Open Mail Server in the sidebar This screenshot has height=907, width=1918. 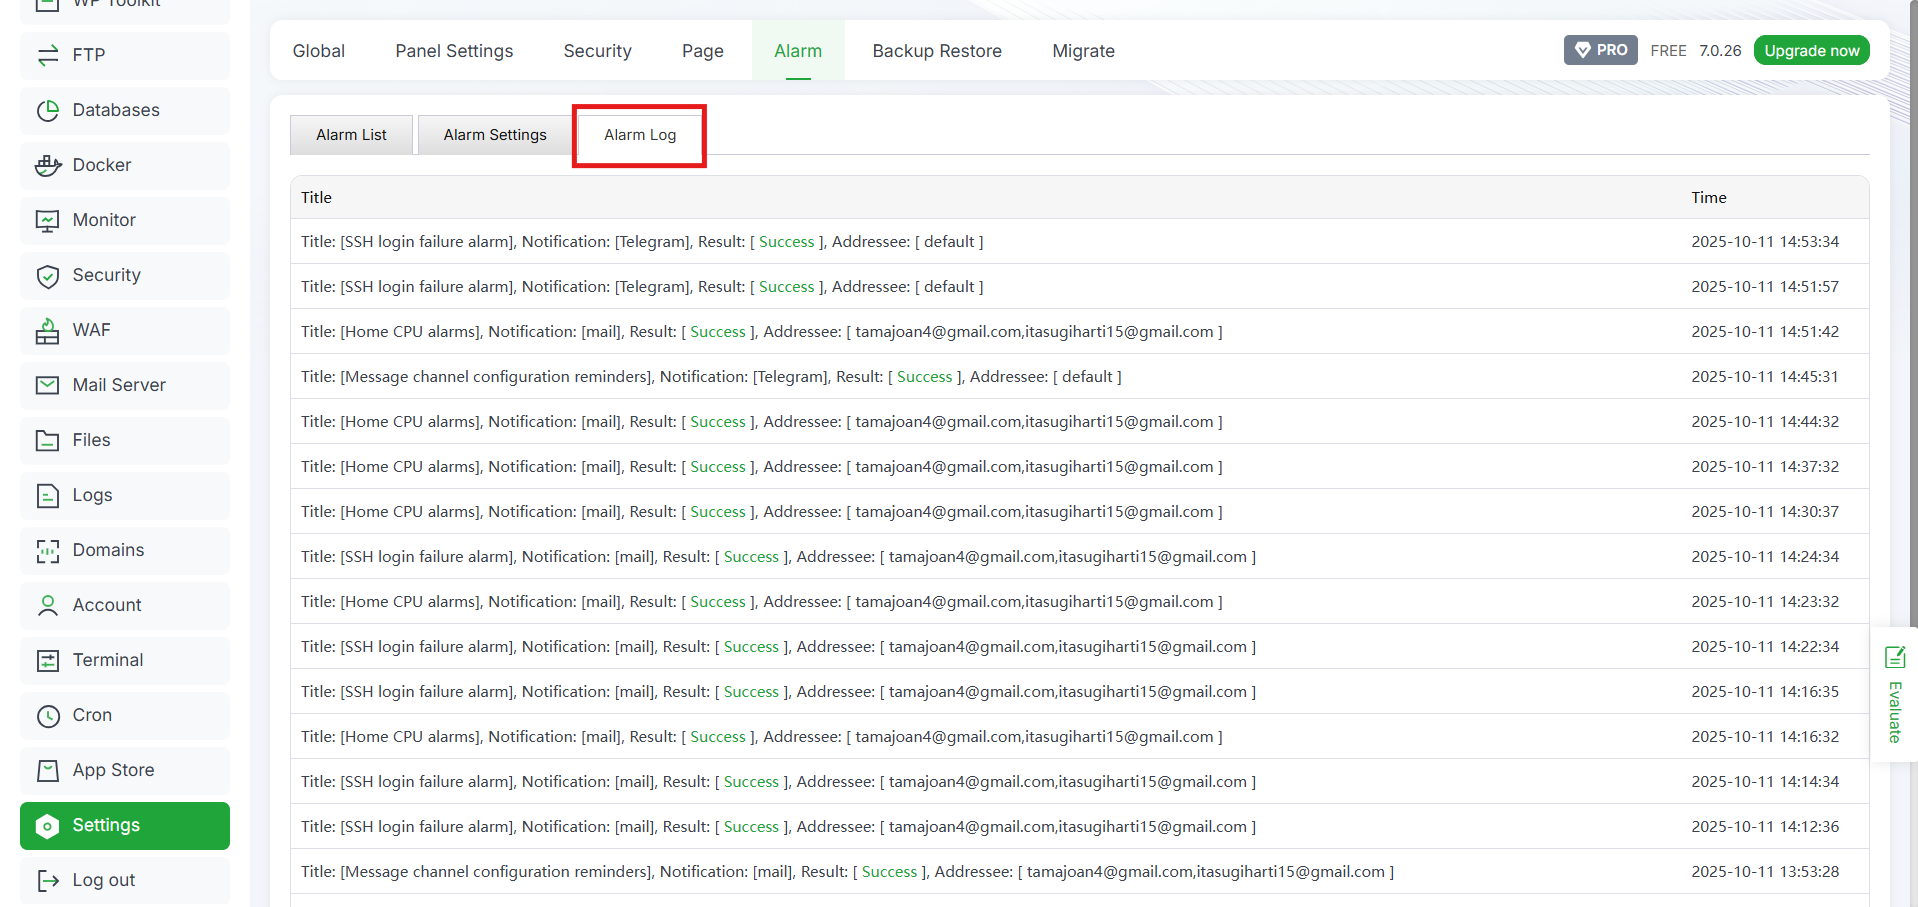pos(125,385)
